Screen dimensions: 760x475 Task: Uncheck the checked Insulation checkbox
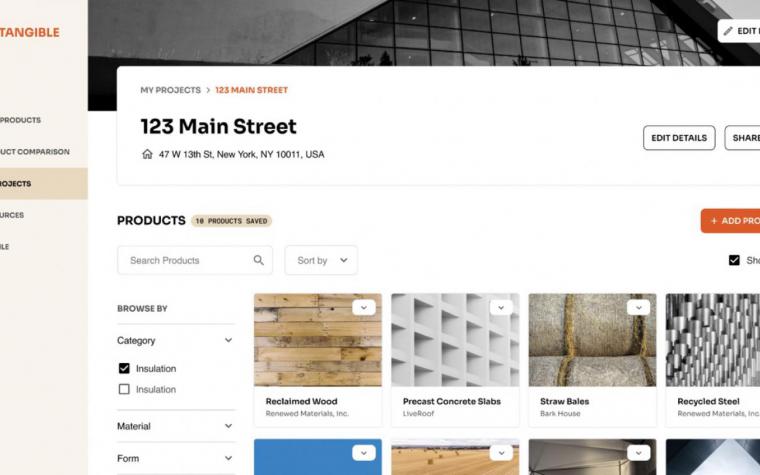coord(124,368)
